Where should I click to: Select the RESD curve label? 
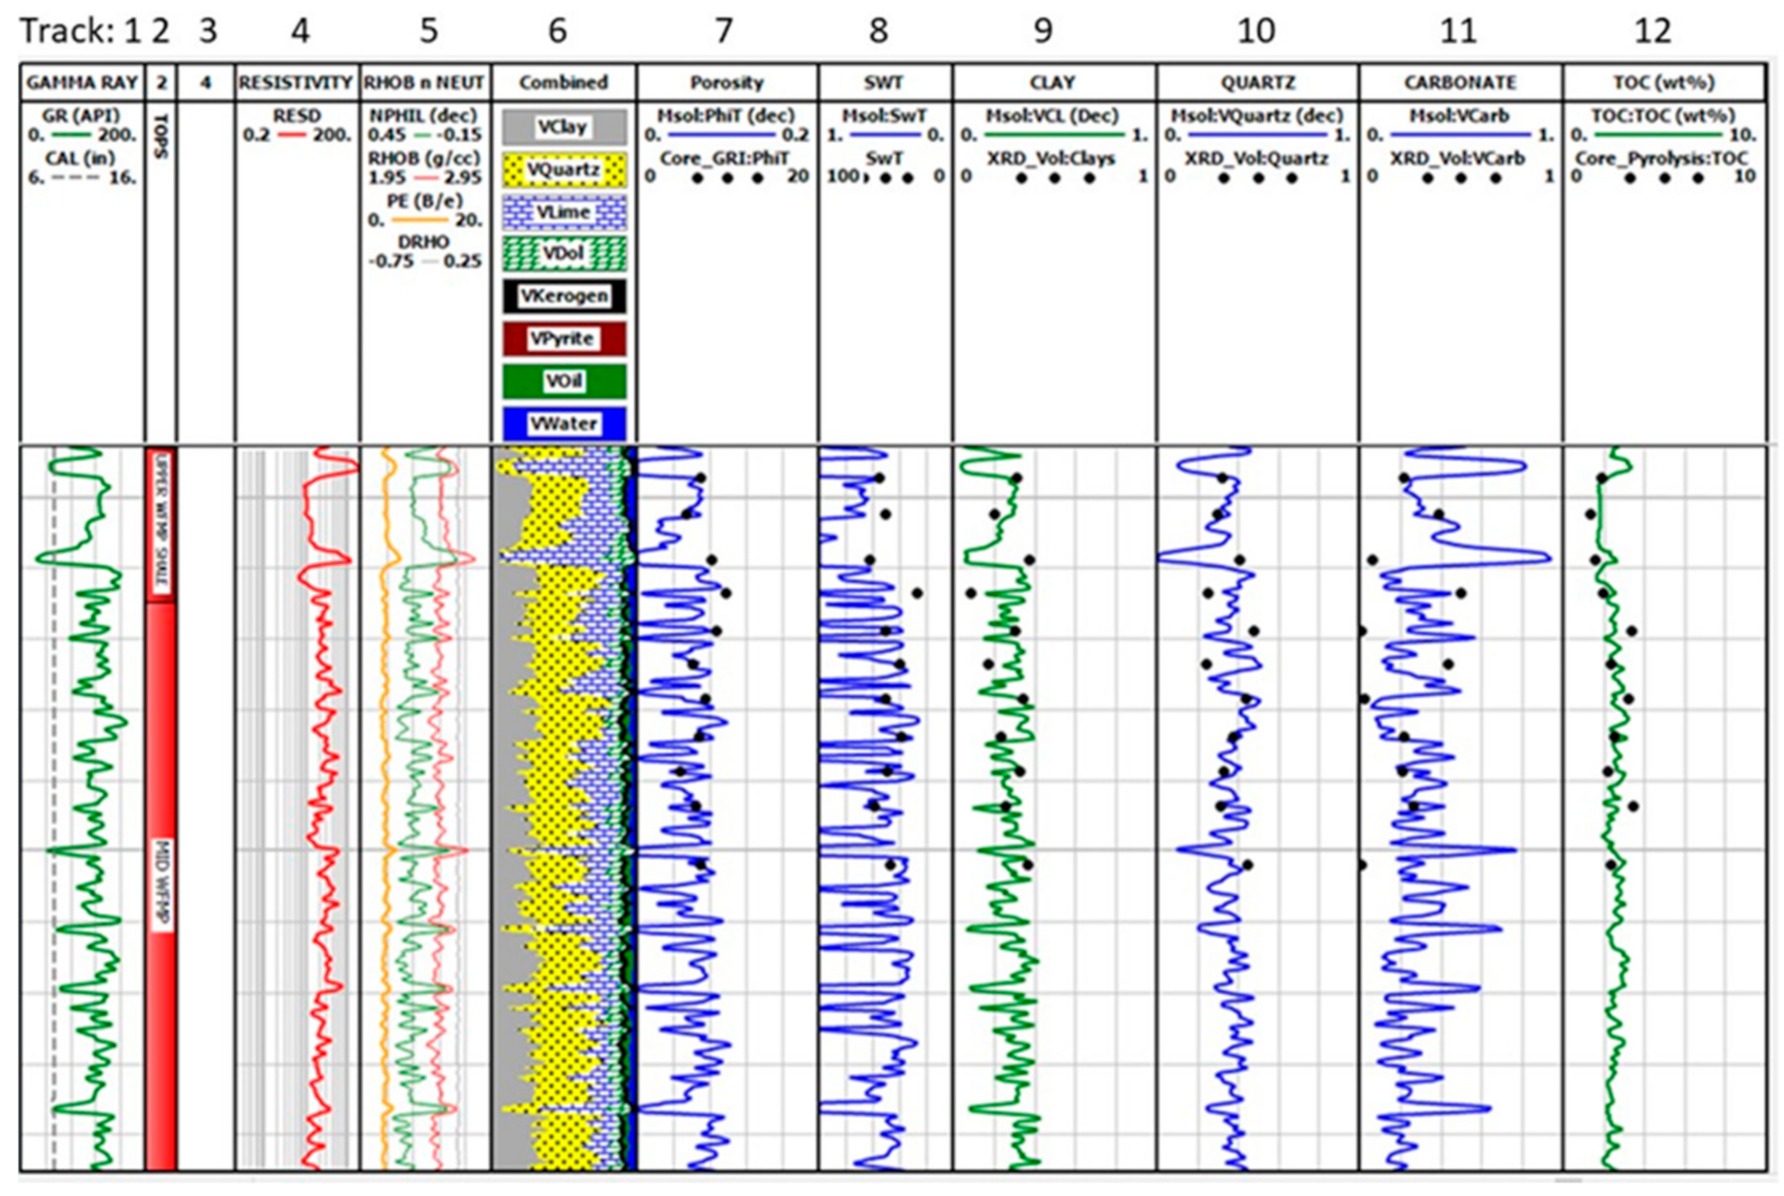[296, 116]
